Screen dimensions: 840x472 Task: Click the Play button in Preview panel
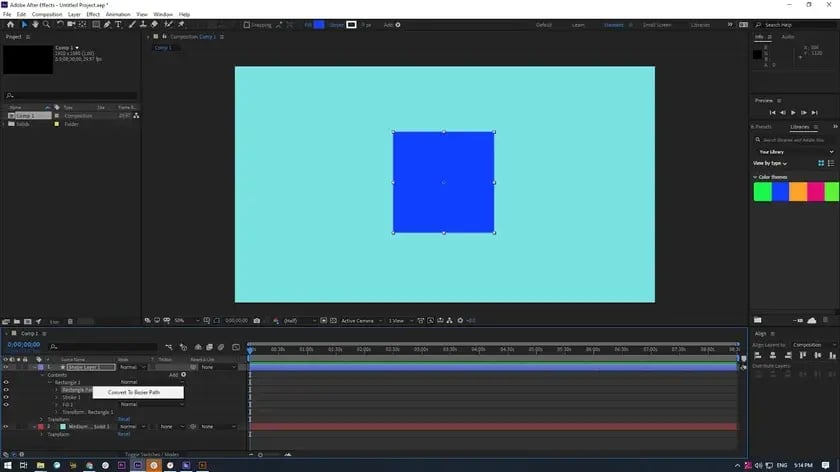tap(791, 113)
